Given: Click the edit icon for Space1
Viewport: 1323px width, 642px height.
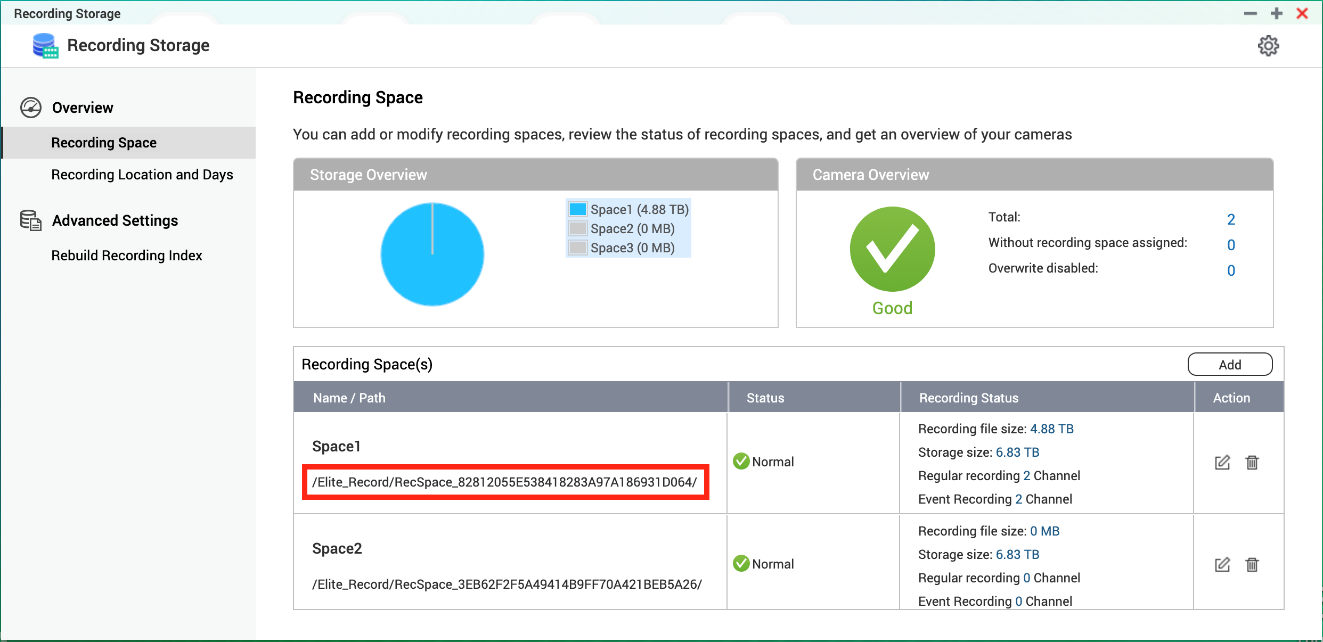Looking at the screenshot, I should tap(1222, 462).
